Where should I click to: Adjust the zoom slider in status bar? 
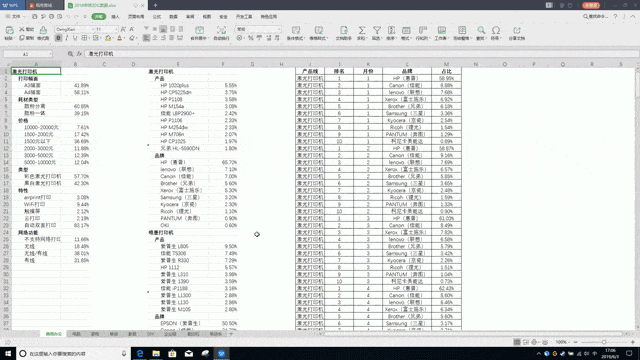coord(604,342)
